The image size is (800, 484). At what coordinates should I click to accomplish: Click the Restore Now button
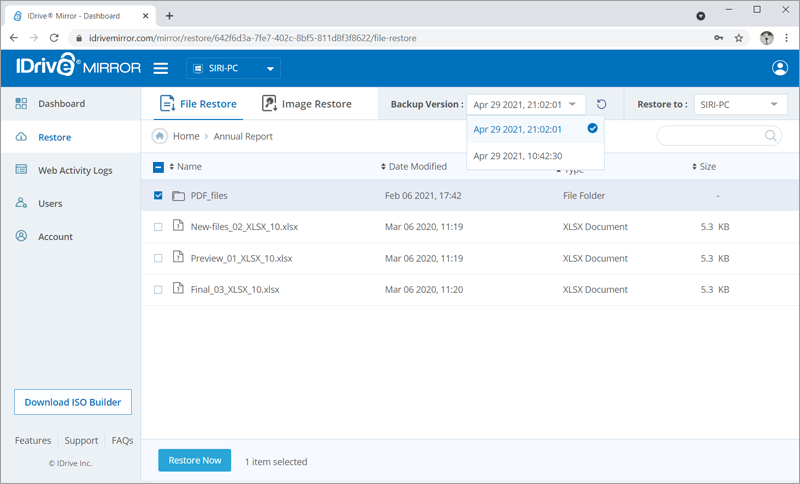[194, 460]
